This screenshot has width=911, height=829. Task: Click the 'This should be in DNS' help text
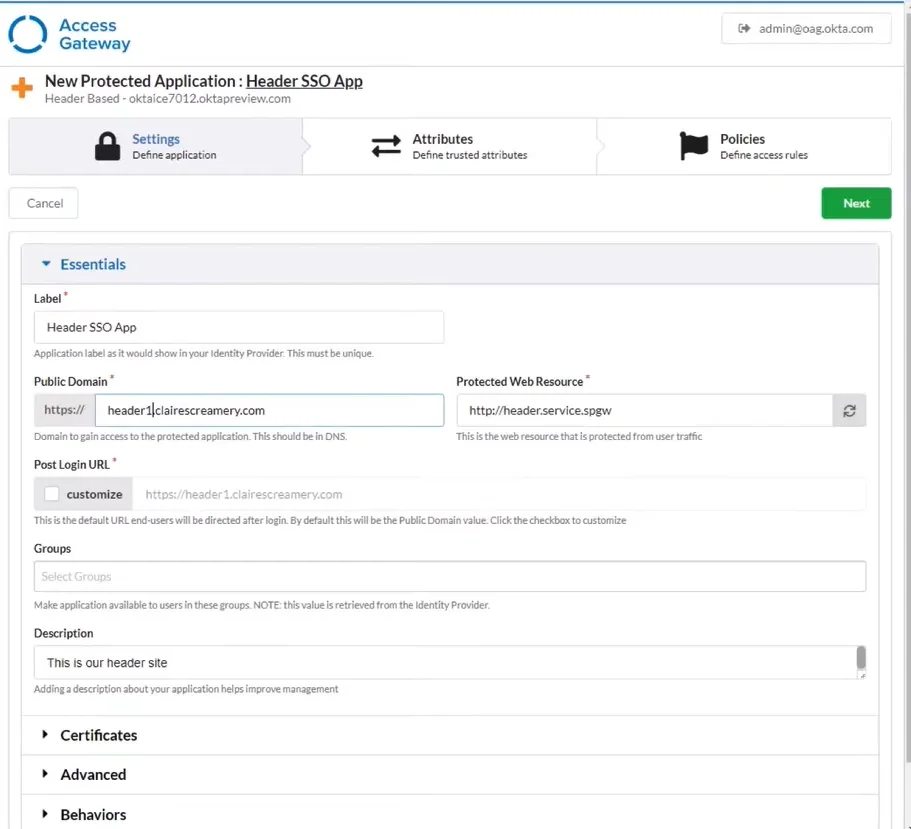click(300, 436)
